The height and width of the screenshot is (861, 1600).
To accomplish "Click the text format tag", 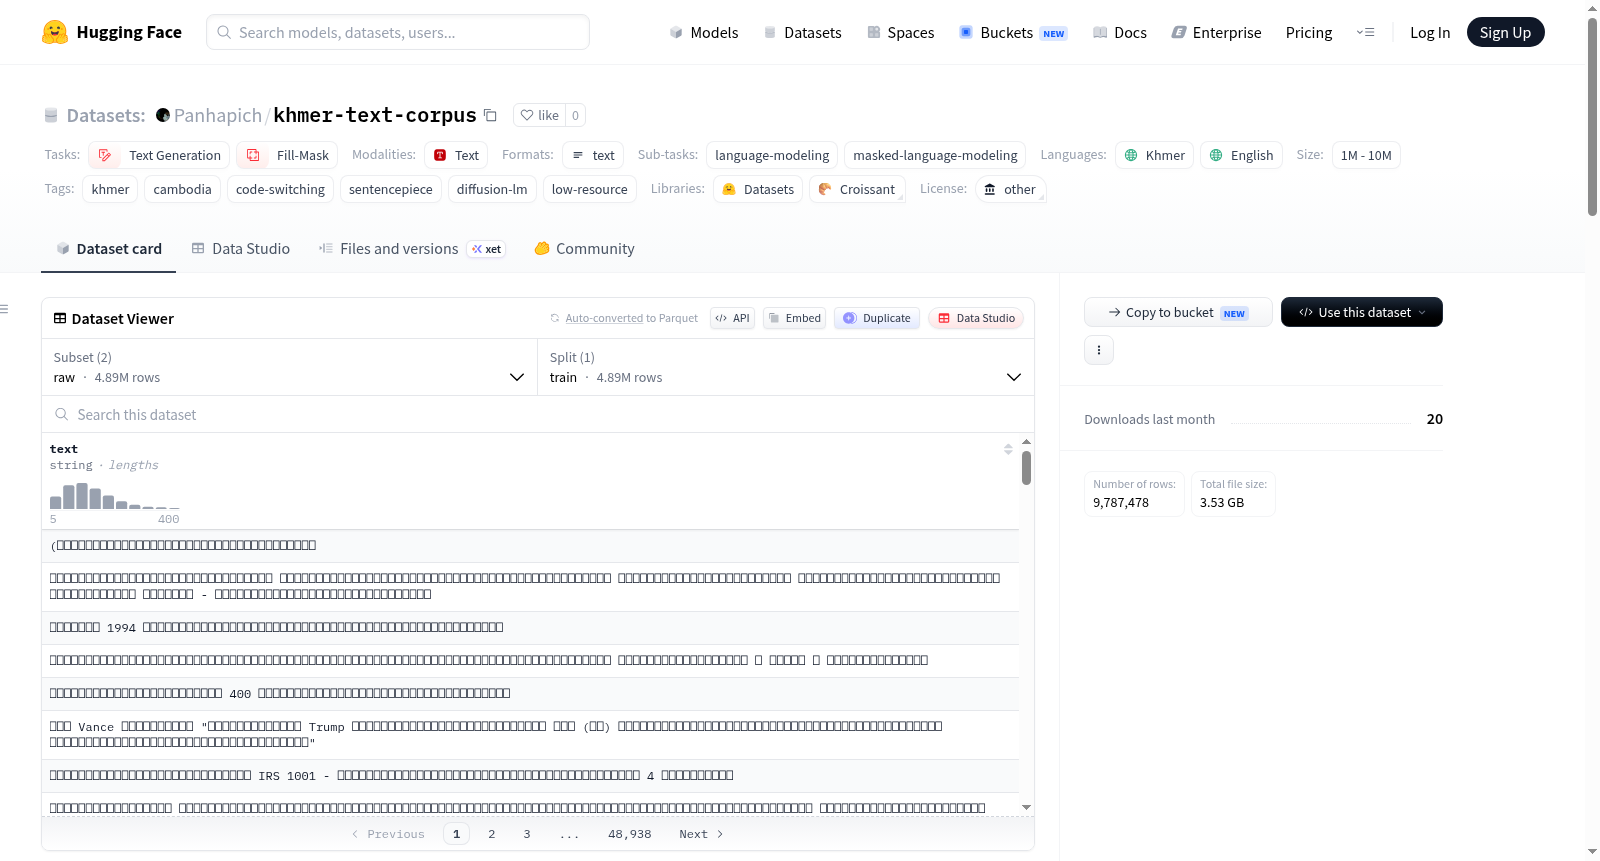I will [593, 155].
